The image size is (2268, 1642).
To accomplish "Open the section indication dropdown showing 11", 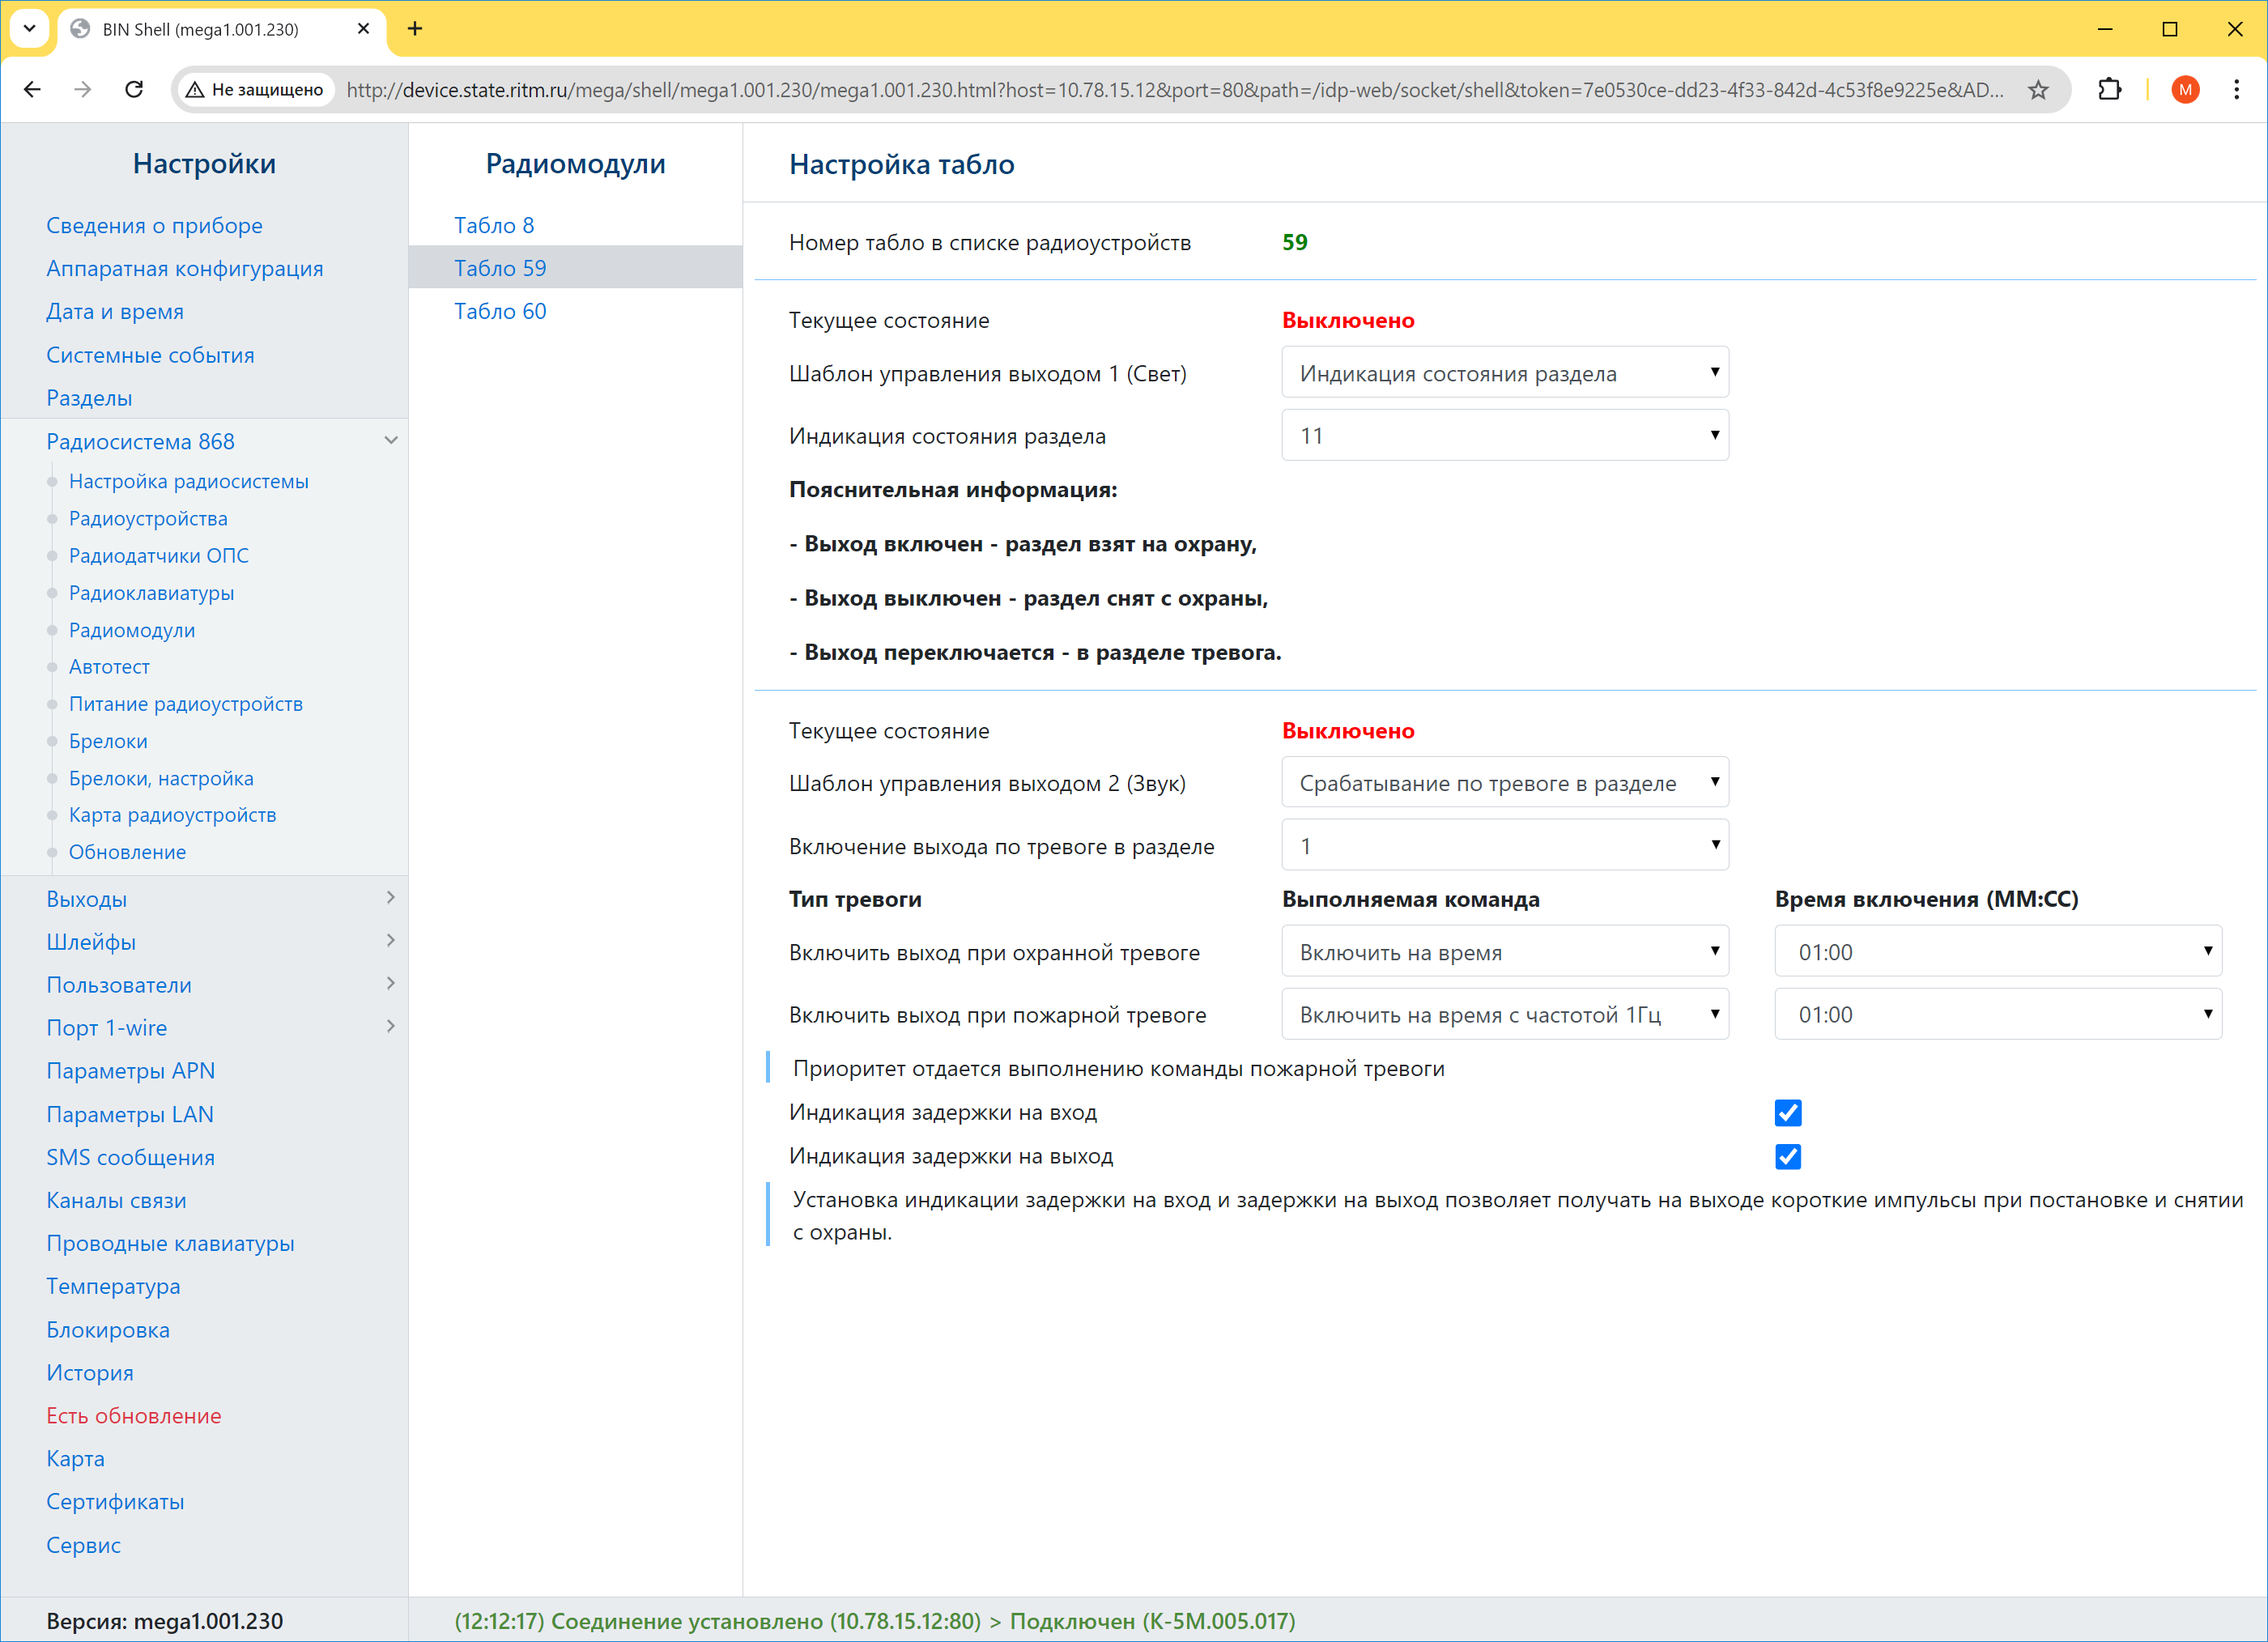I will 1504,435.
